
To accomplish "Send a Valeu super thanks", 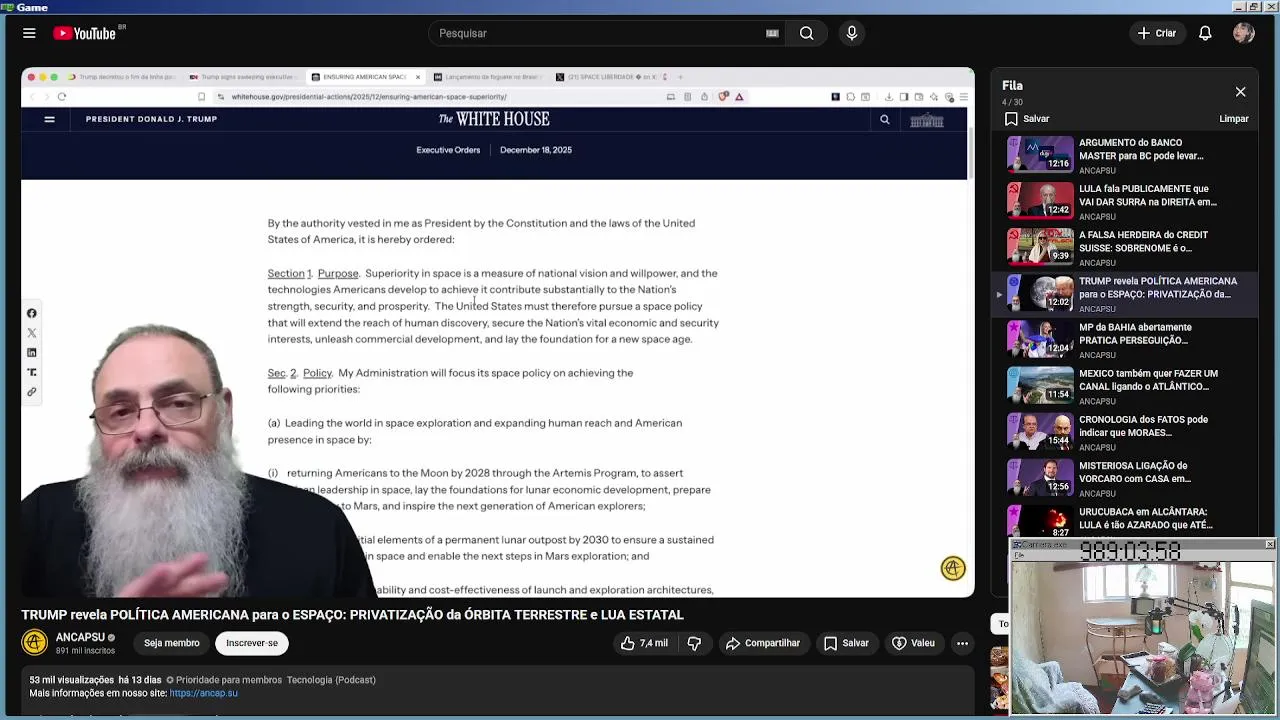I will (x=913, y=643).
